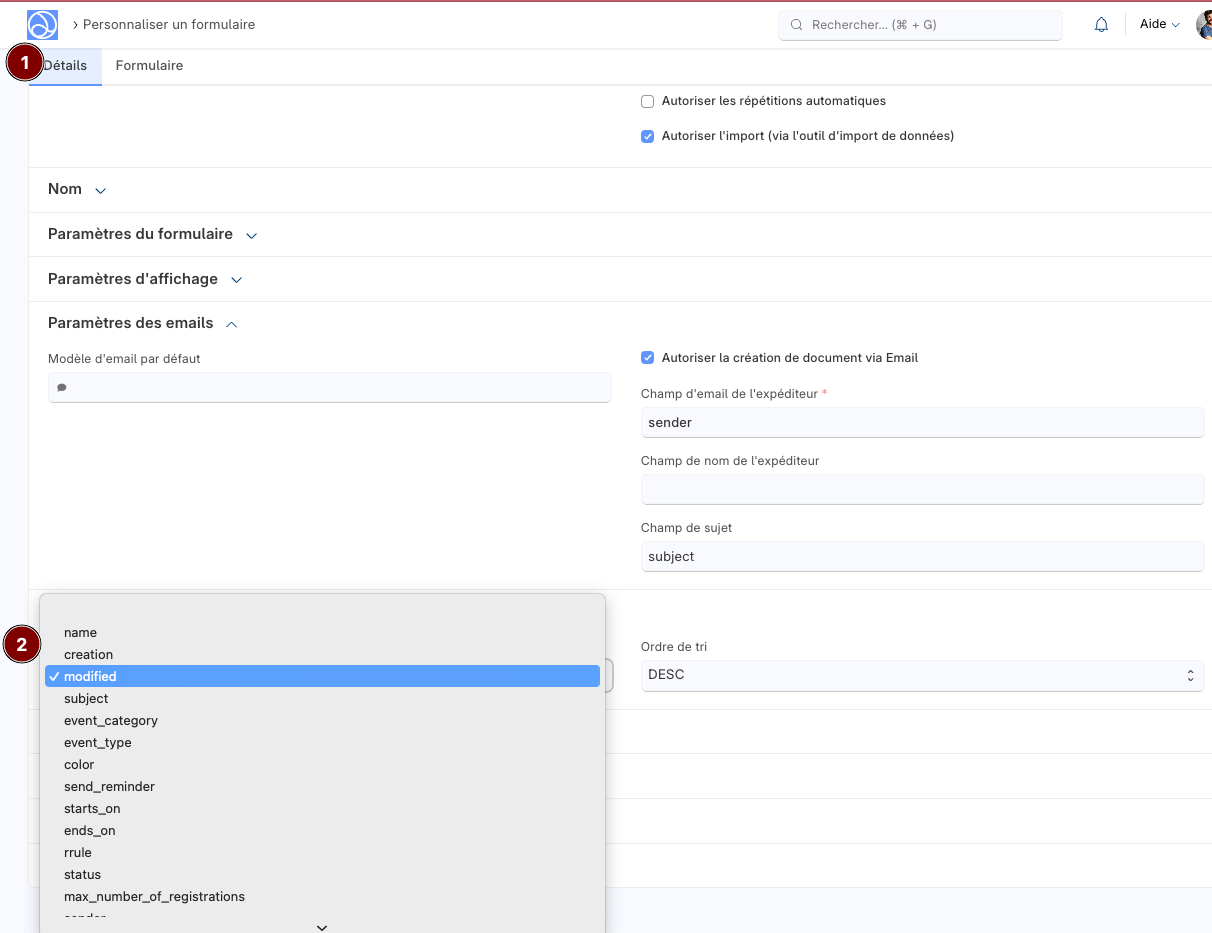1212x933 pixels.
Task: Click the step 1 badge marker
Action: point(24,63)
